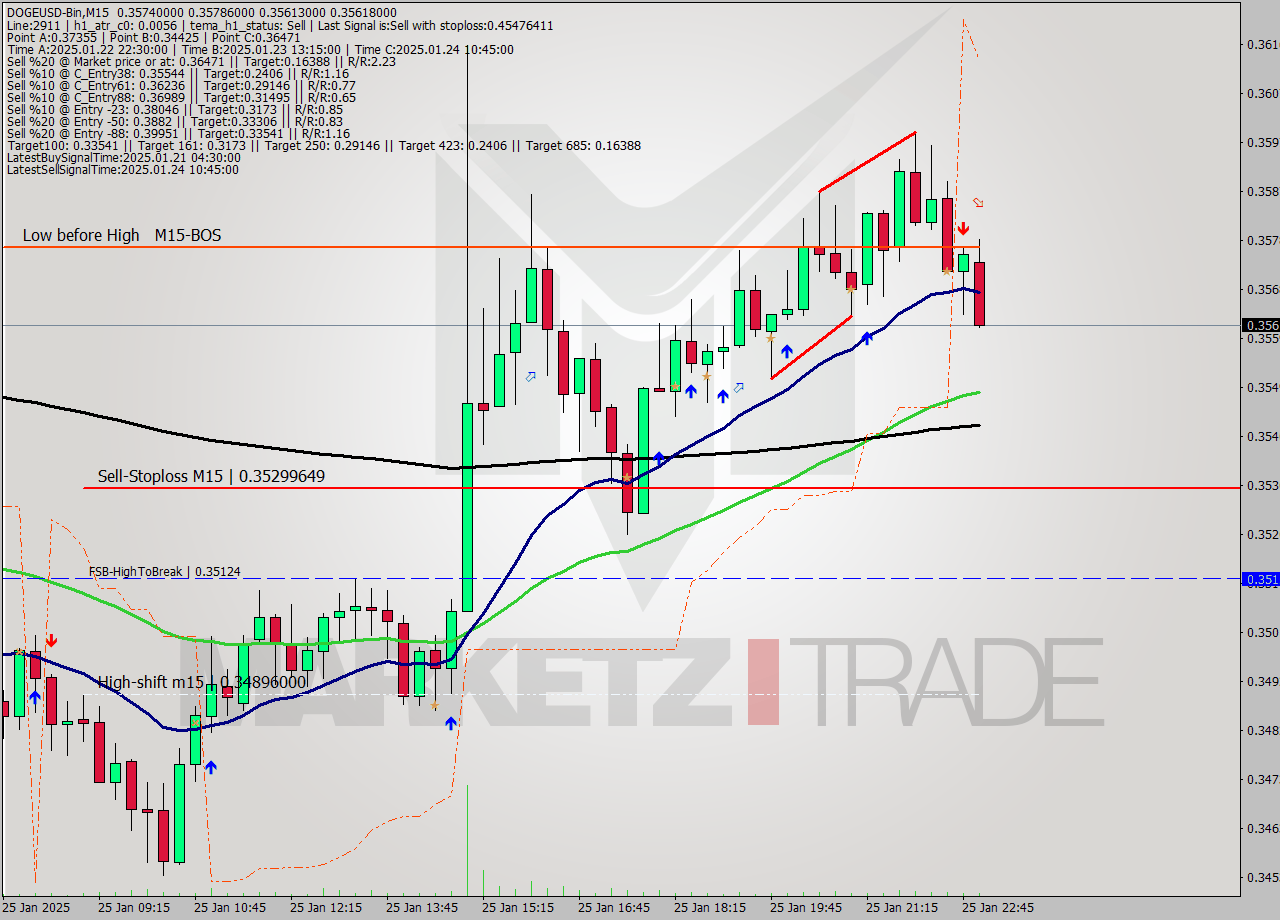Click the '25 Jan 09:15' time label
Viewport: 1280px width, 920px height.
[134, 908]
